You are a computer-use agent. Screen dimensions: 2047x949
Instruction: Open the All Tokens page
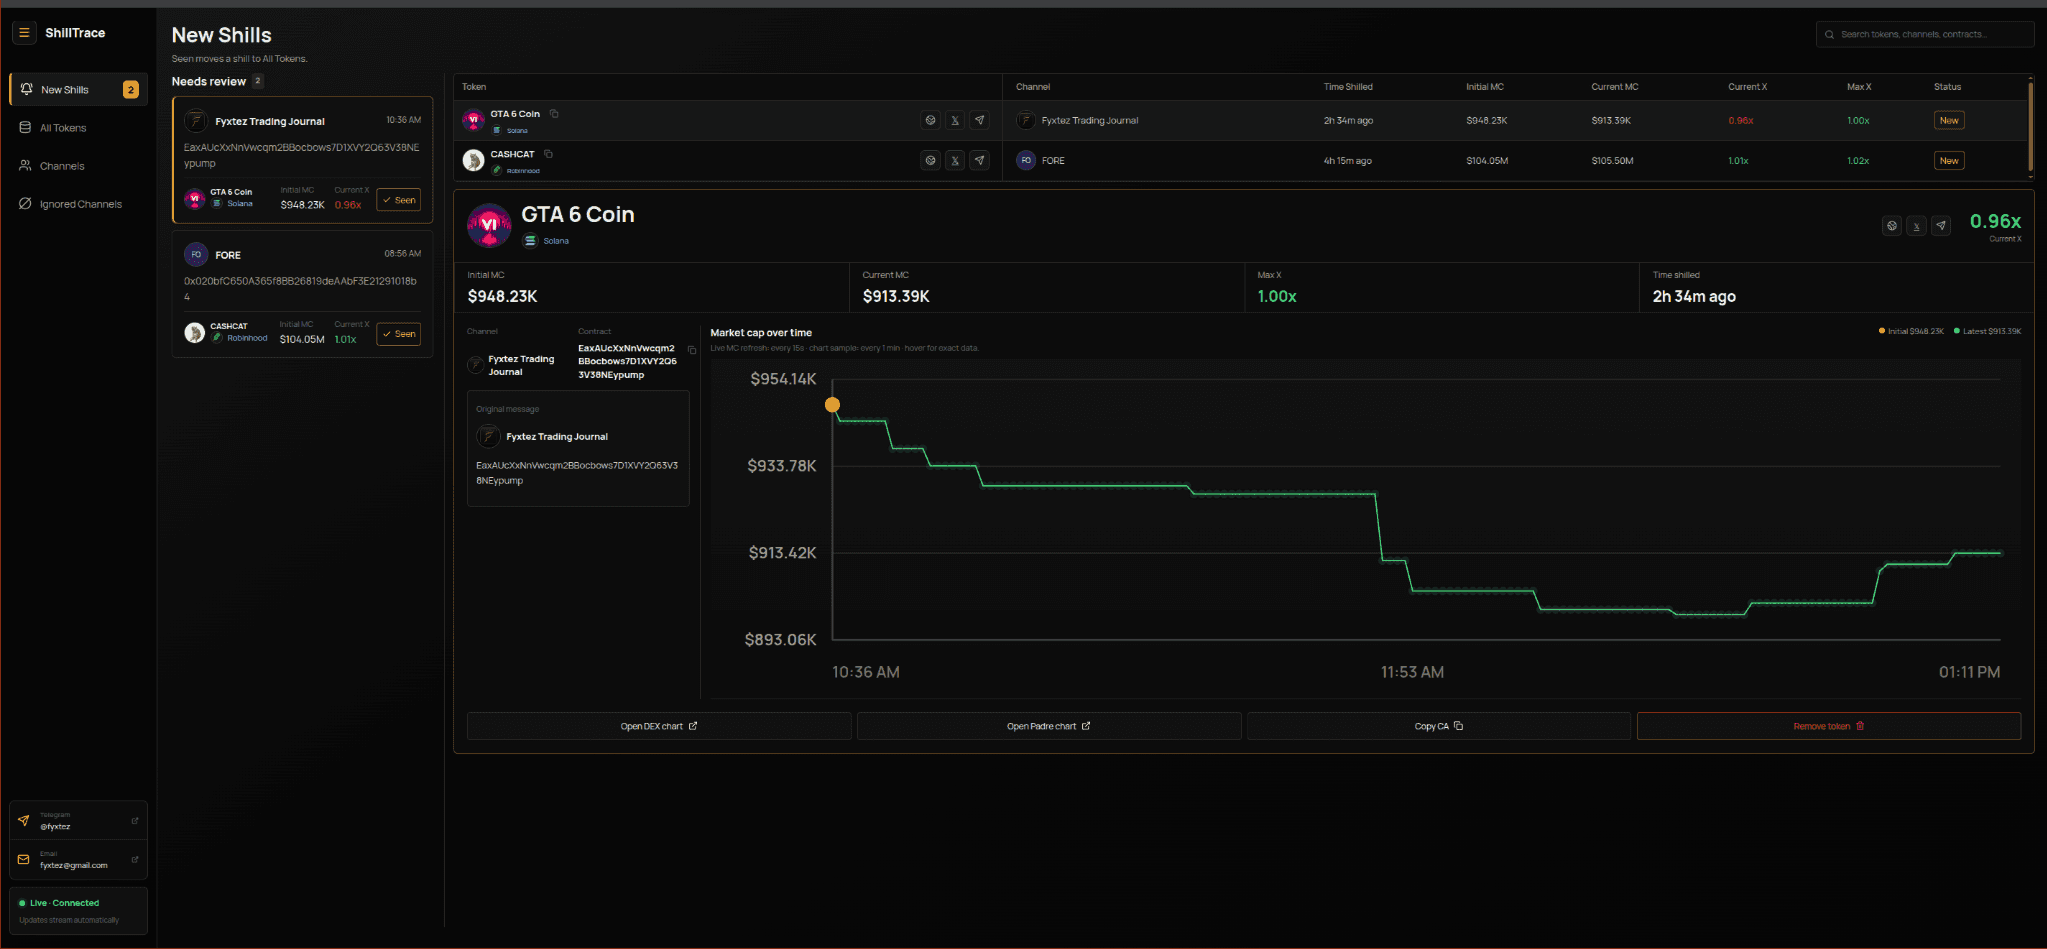[78, 128]
